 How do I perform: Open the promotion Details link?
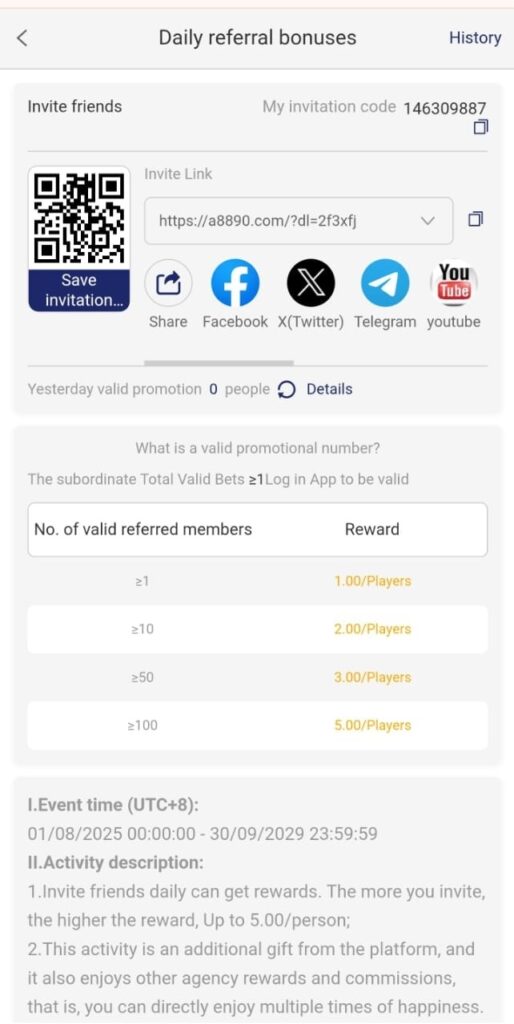point(329,389)
